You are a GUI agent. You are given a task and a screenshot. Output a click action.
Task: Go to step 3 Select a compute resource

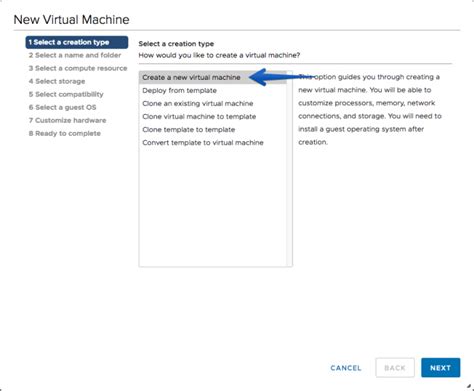78,68
